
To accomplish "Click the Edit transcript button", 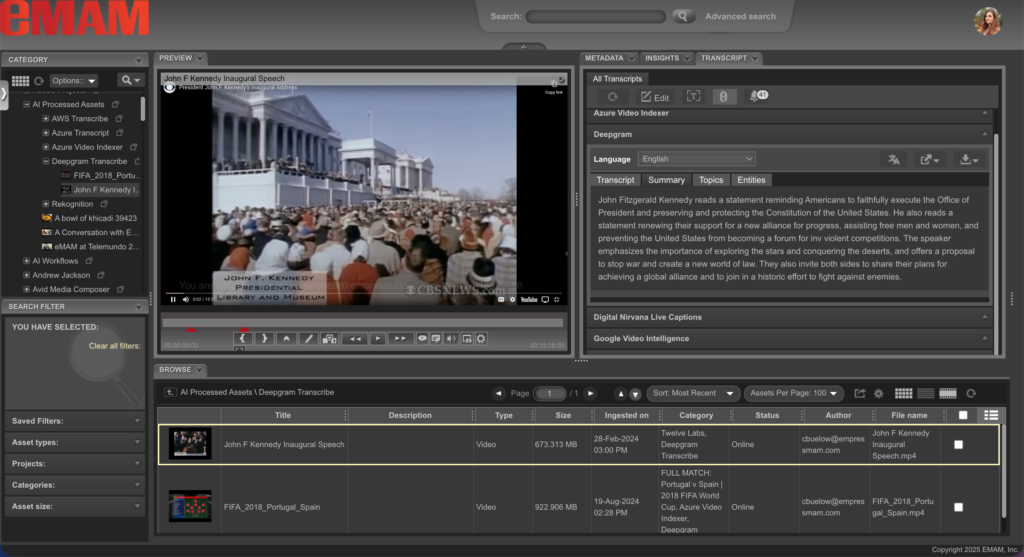I will [655, 97].
